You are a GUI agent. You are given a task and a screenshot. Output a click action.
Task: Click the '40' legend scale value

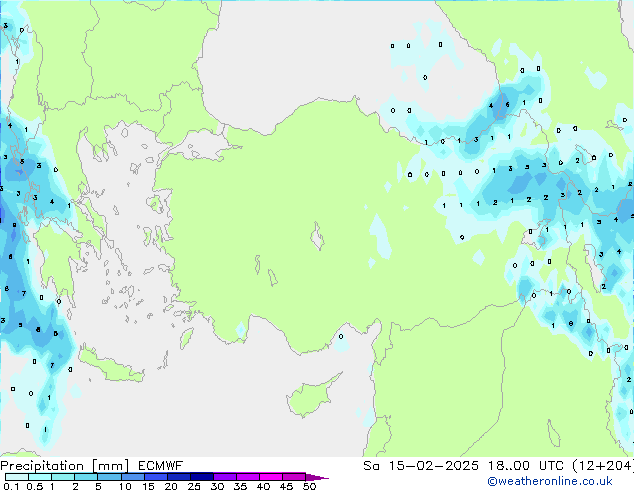(x=263, y=486)
